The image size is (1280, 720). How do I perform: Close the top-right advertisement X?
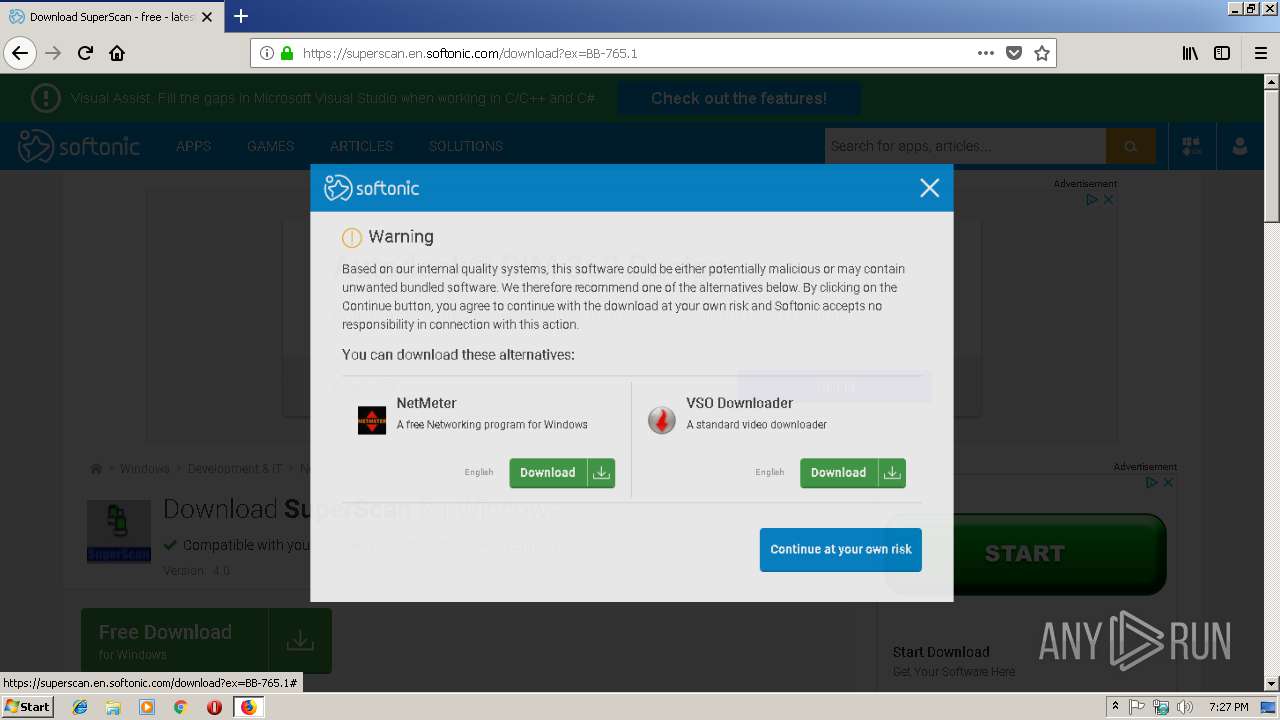(1108, 200)
